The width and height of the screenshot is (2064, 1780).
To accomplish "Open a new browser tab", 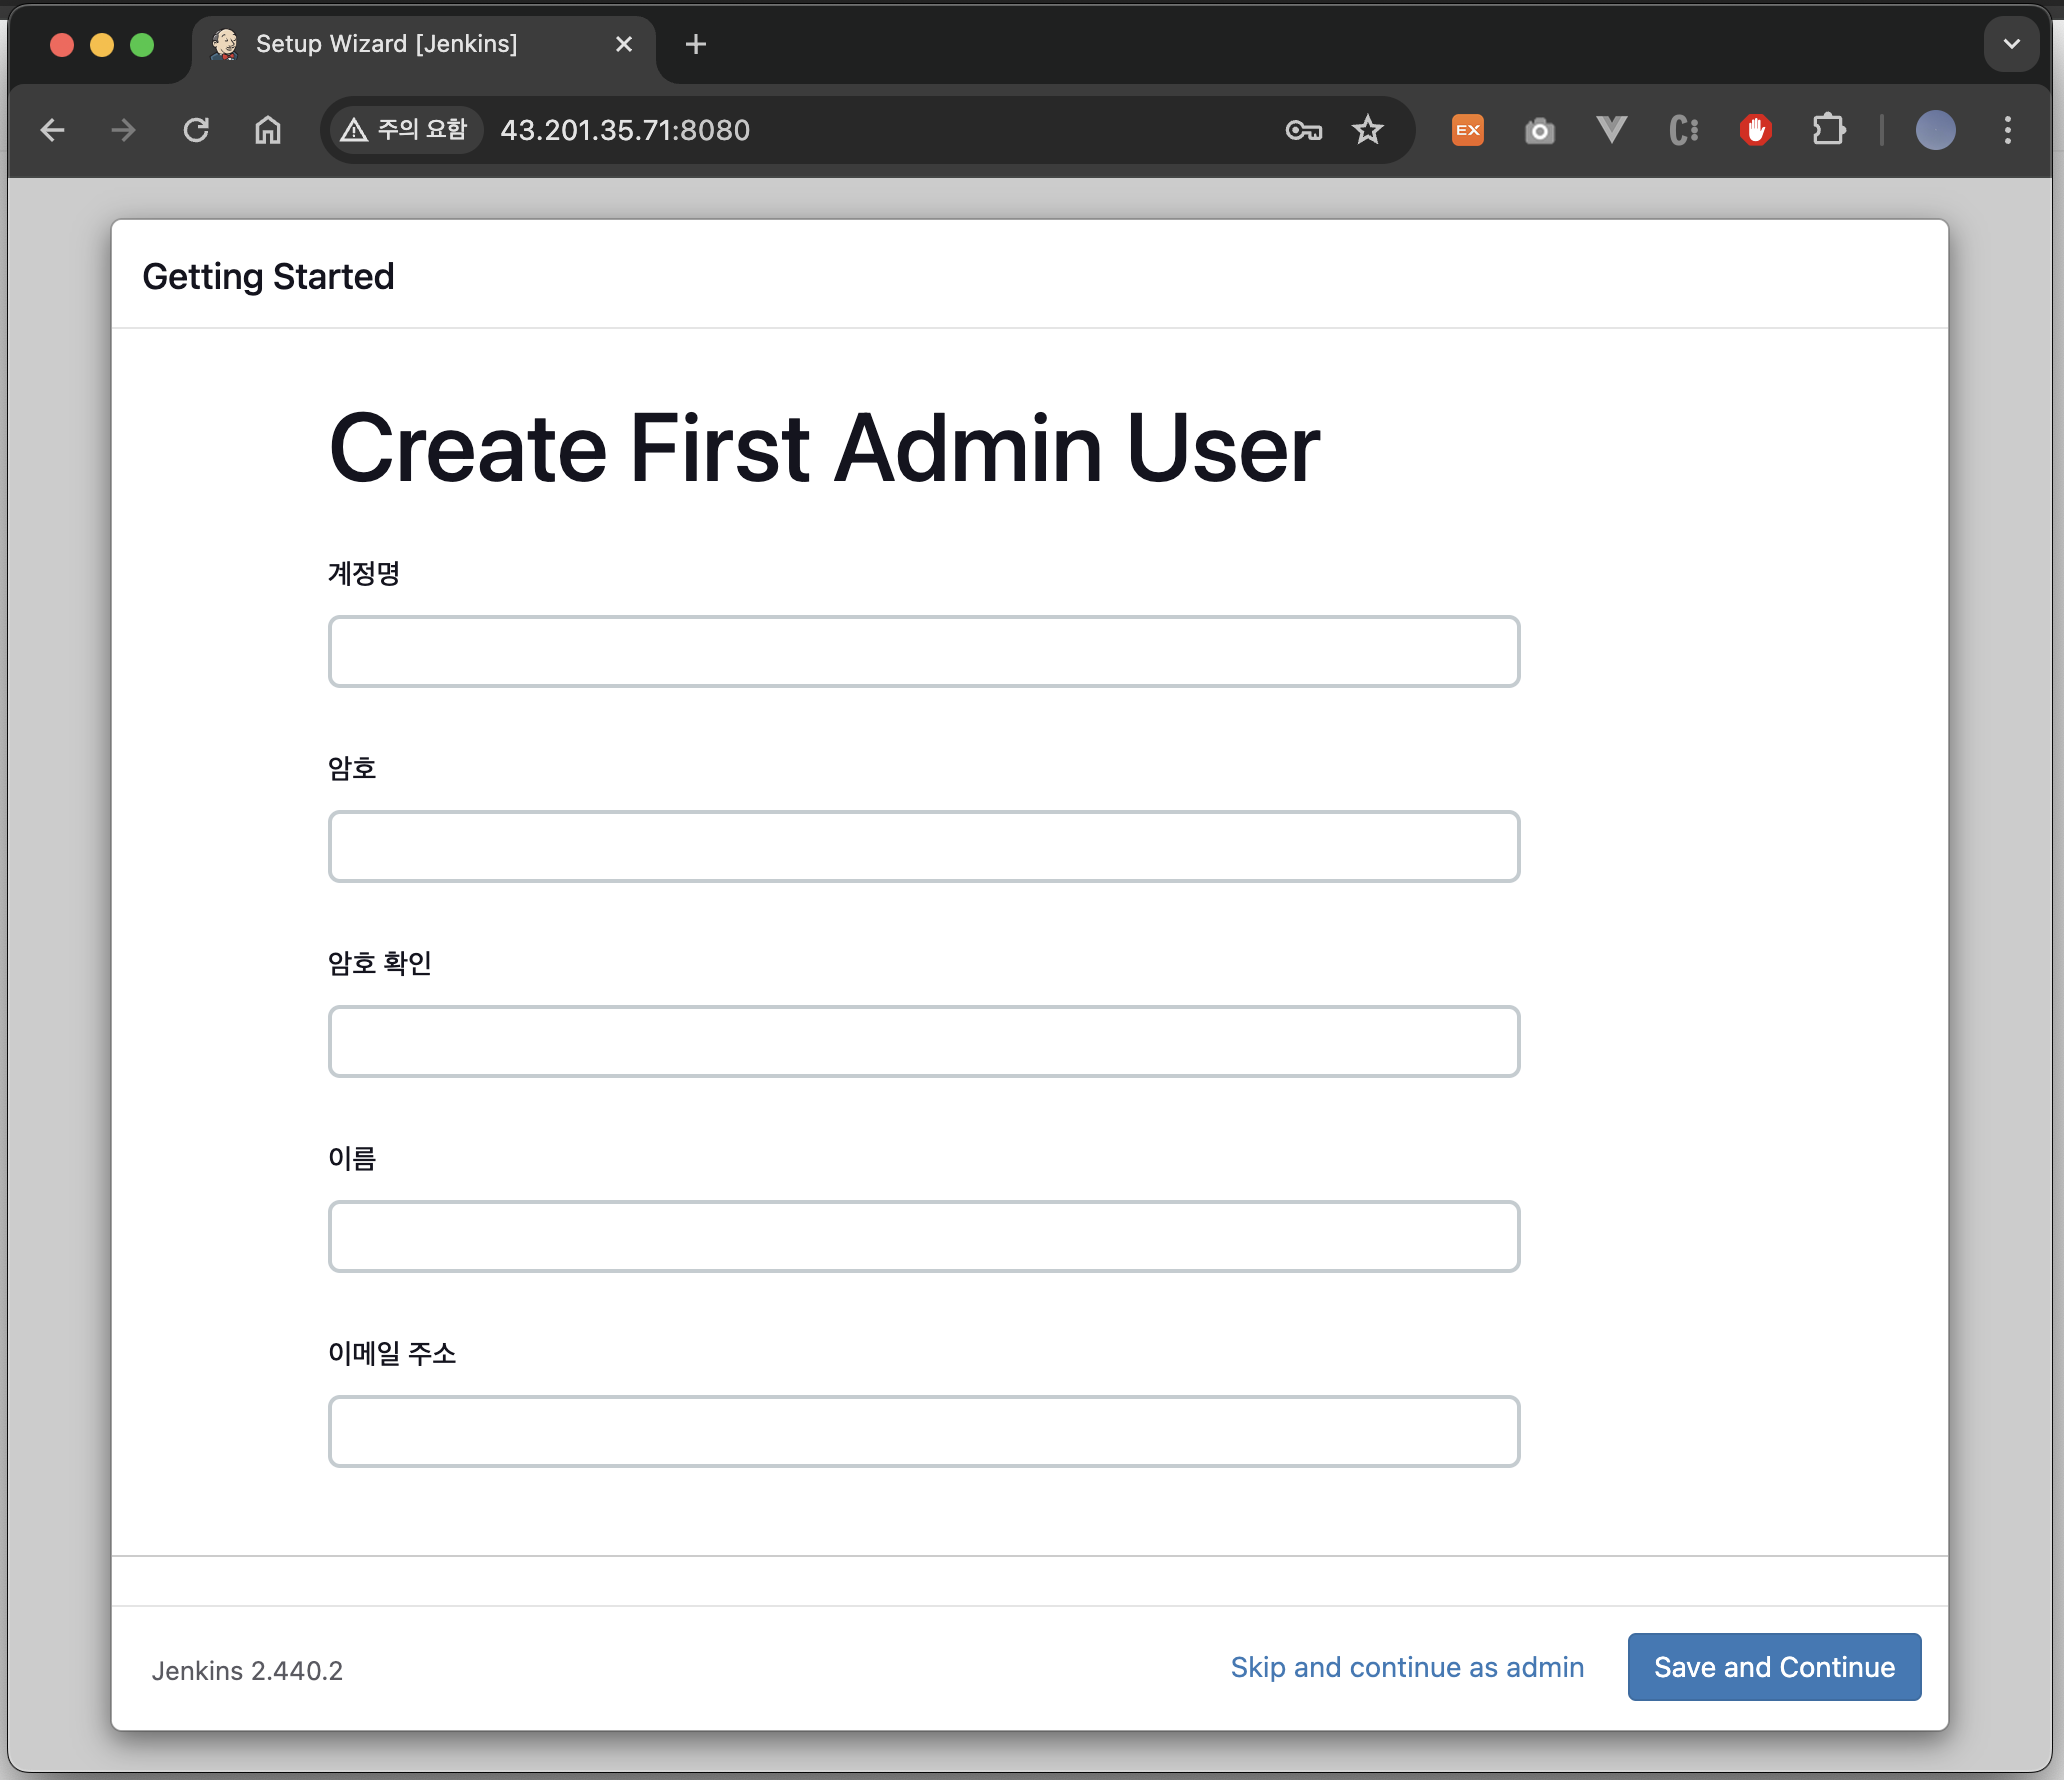I will click(696, 44).
